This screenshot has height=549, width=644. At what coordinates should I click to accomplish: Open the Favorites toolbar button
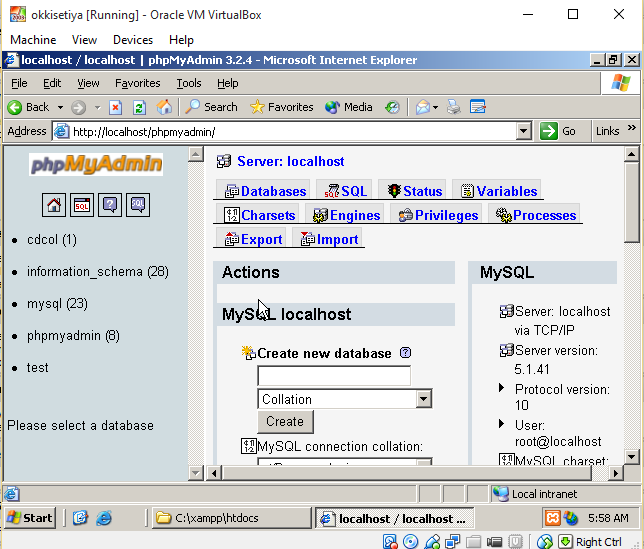pyautogui.click(x=282, y=107)
